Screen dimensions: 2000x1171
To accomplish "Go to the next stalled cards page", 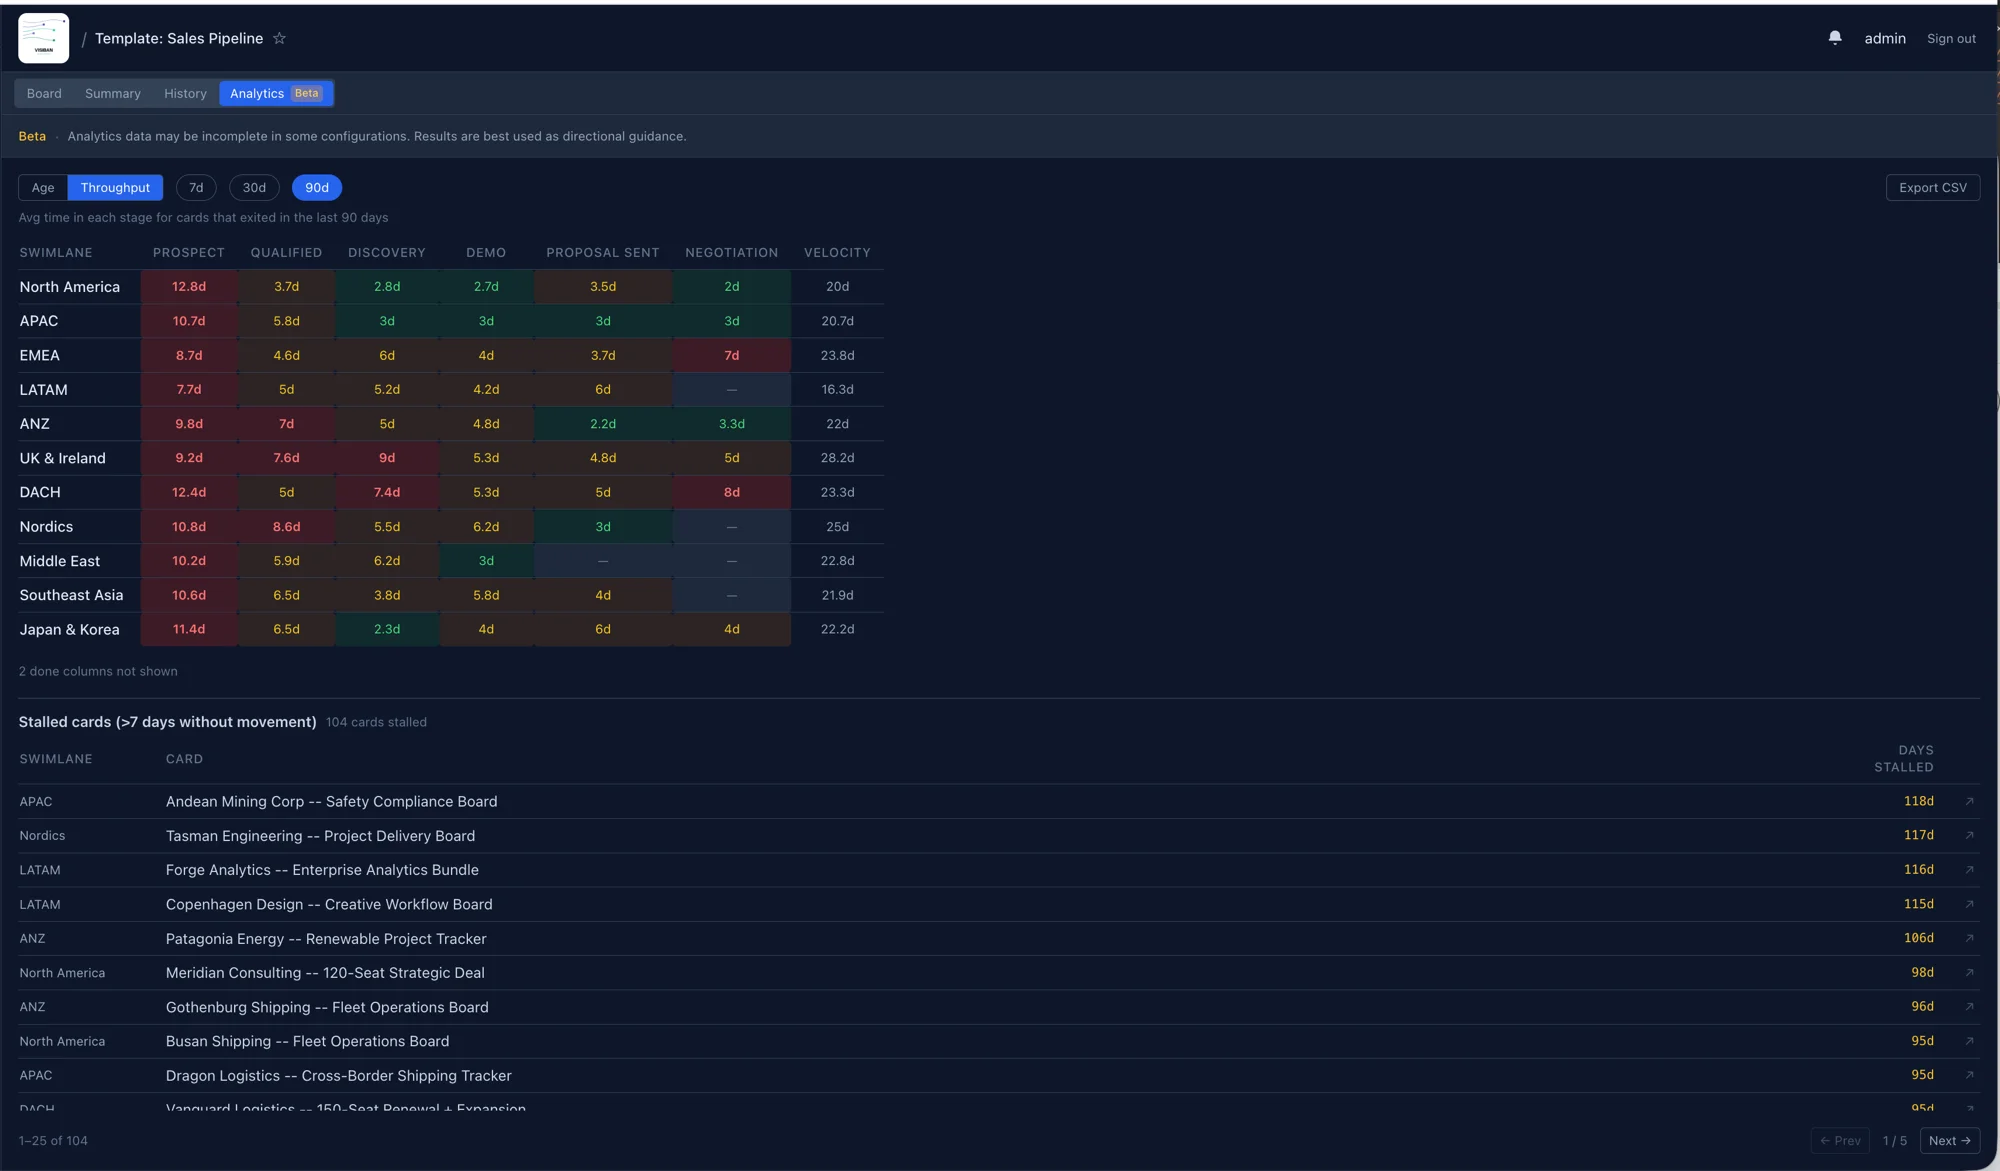I will [1949, 1140].
